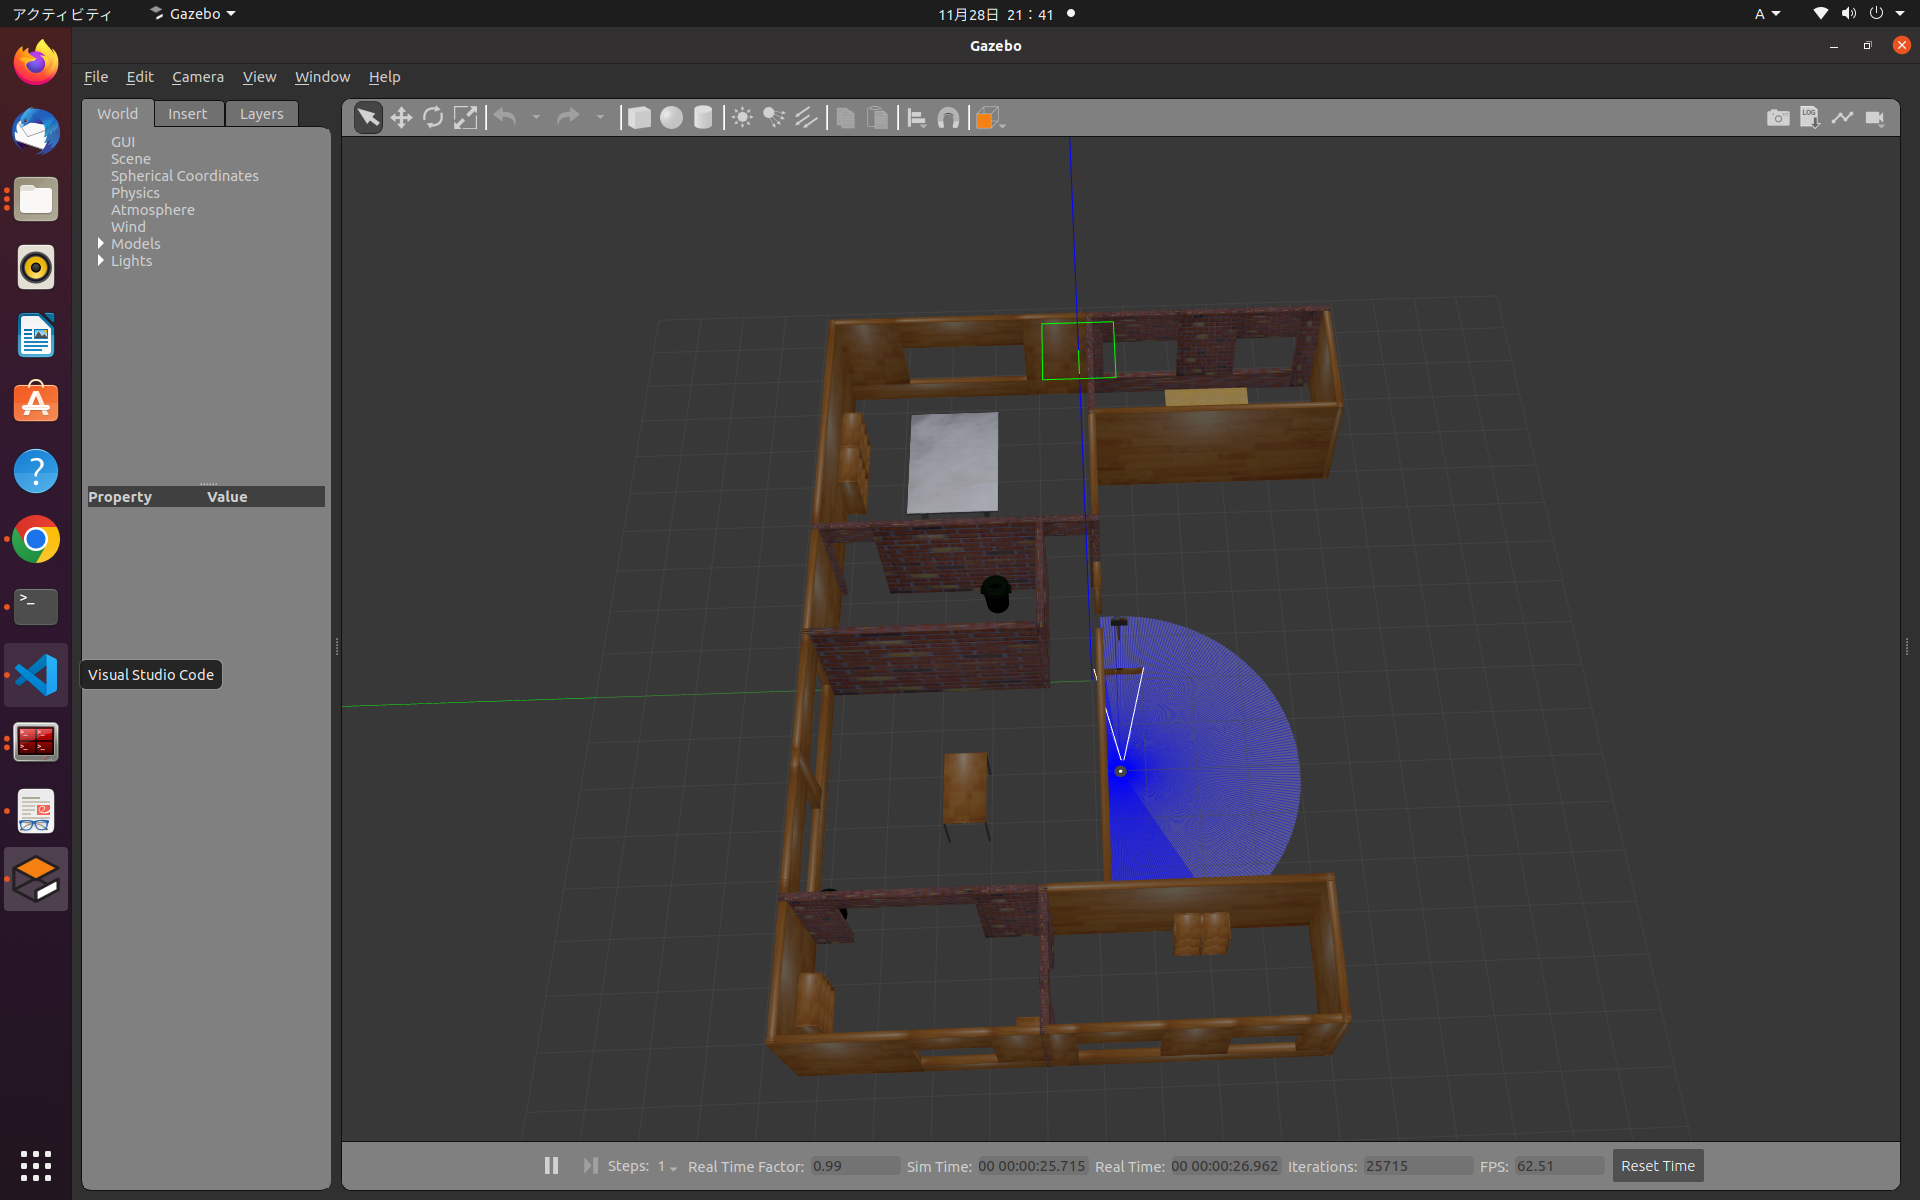Screen dimensions: 1920x1200
Task: Activate the selection arrow mode
Action: pyautogui.click(x=368, y=118)
